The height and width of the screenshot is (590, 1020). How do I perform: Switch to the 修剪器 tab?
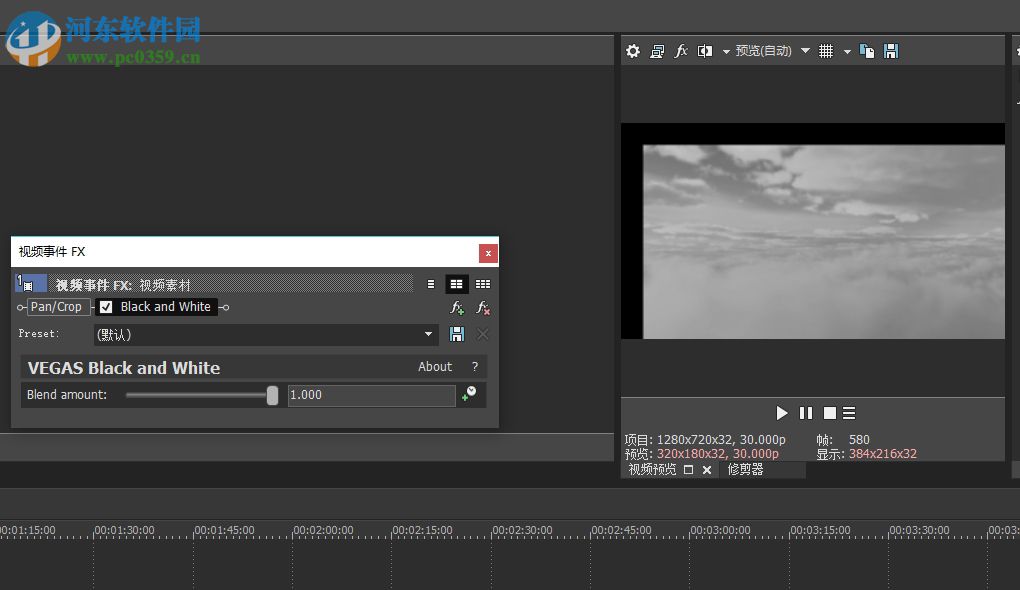pyautogui.click(x=745, y=469)
